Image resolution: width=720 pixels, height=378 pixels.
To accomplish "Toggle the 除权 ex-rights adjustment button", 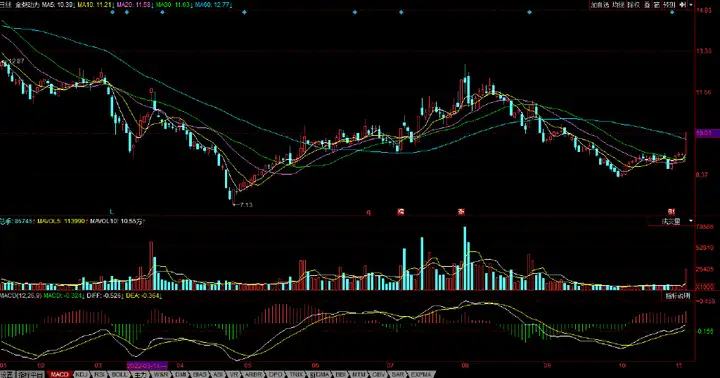I will click(x=634, y=5).
